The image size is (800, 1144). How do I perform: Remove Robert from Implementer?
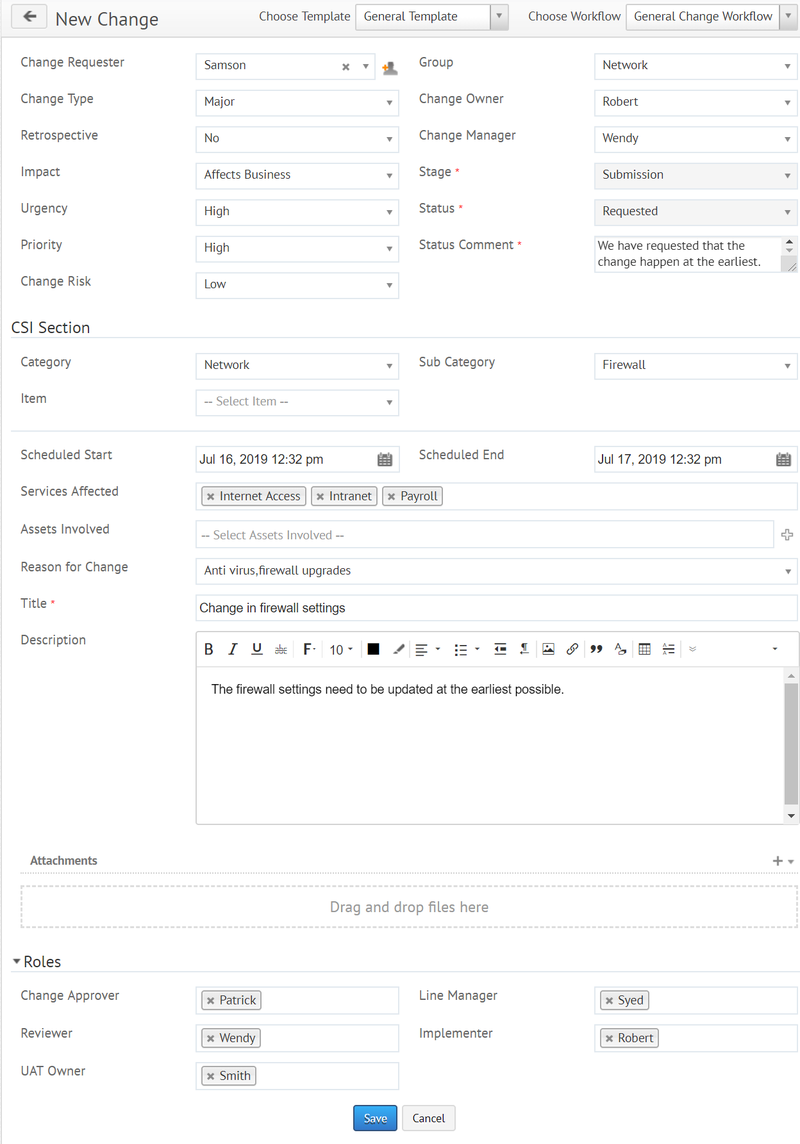pos(609,1039)
